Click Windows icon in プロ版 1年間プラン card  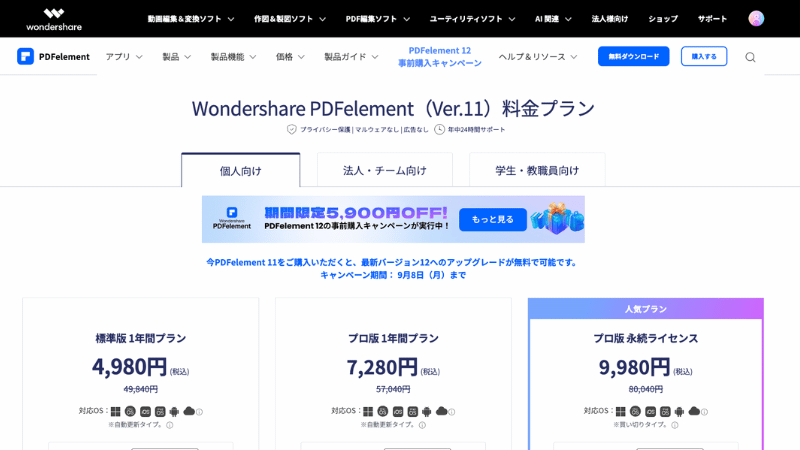(368, 412)
